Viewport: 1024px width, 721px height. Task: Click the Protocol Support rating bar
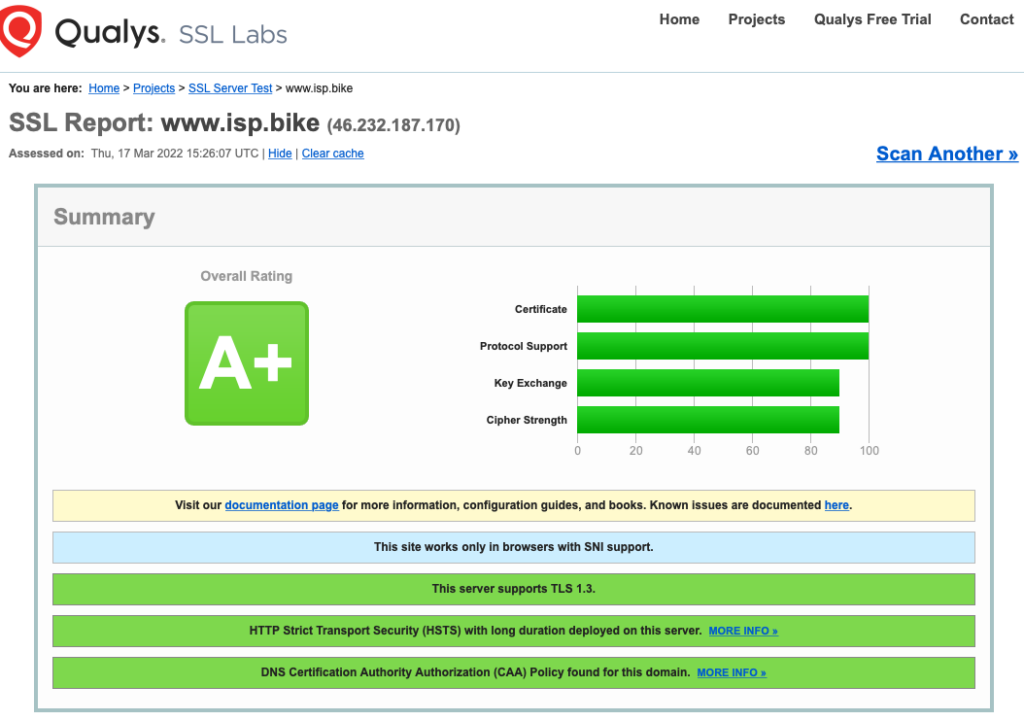(723, 346)
